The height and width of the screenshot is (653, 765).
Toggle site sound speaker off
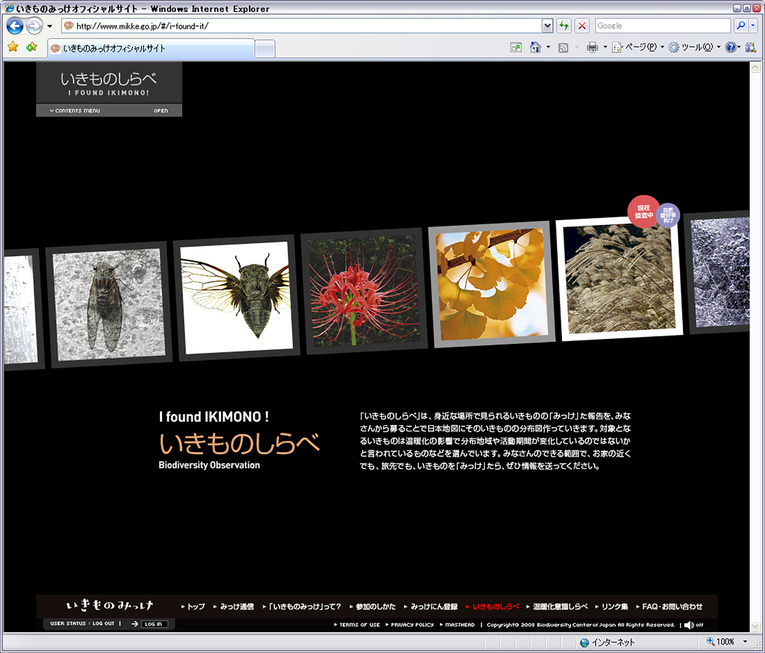(691, 625)
